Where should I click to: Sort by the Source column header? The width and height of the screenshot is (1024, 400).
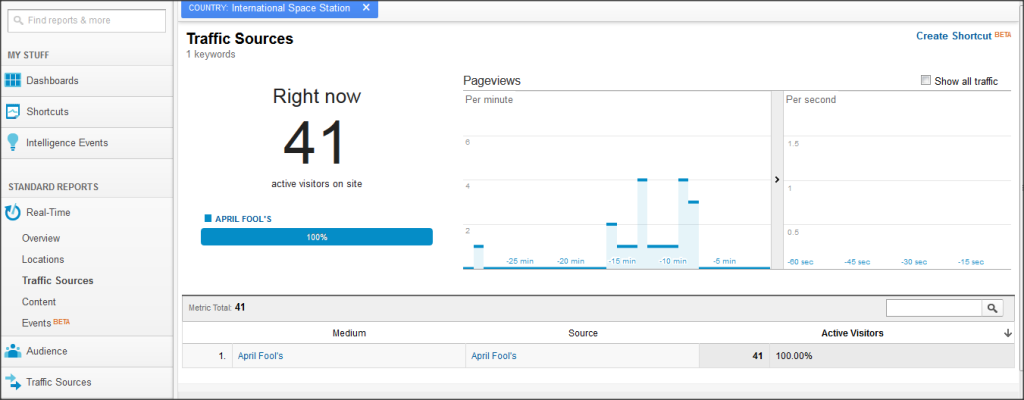coord(583,333)
